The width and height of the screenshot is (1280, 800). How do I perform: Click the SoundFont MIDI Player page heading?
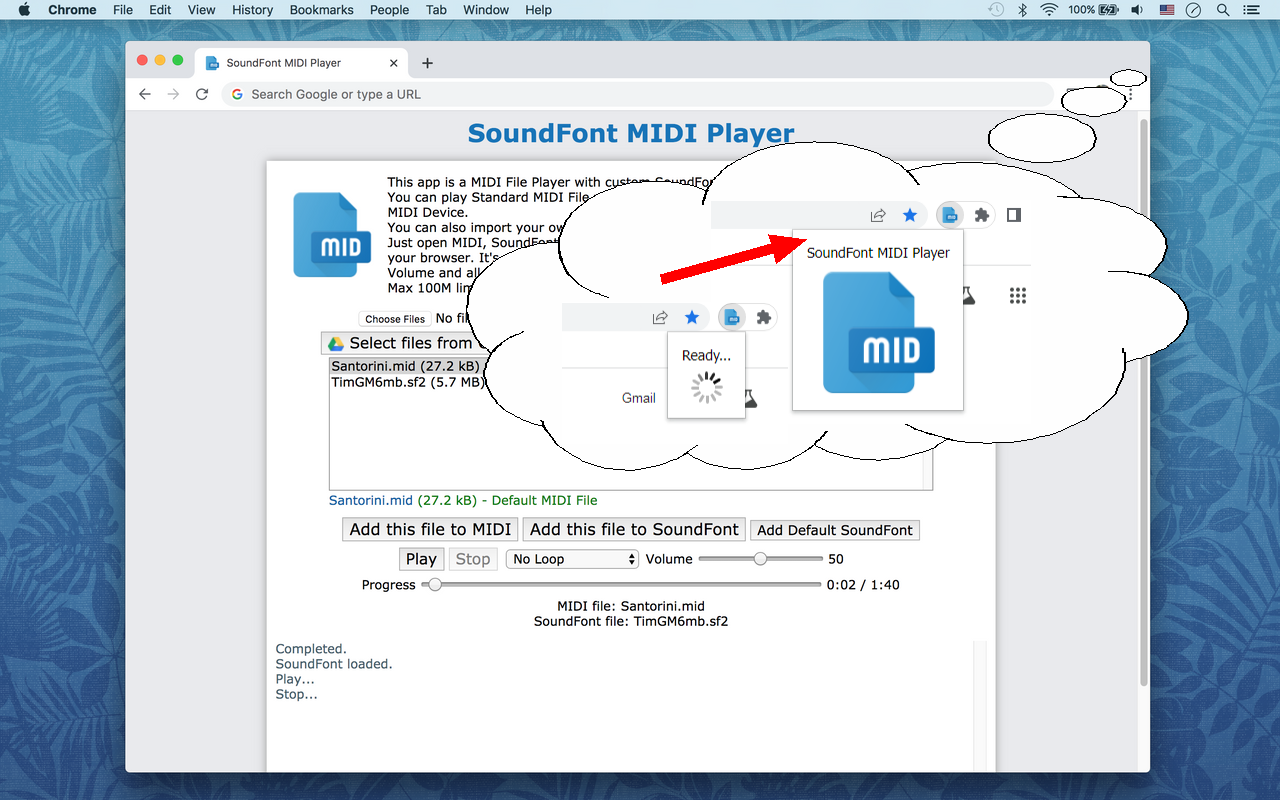point(631,133)
